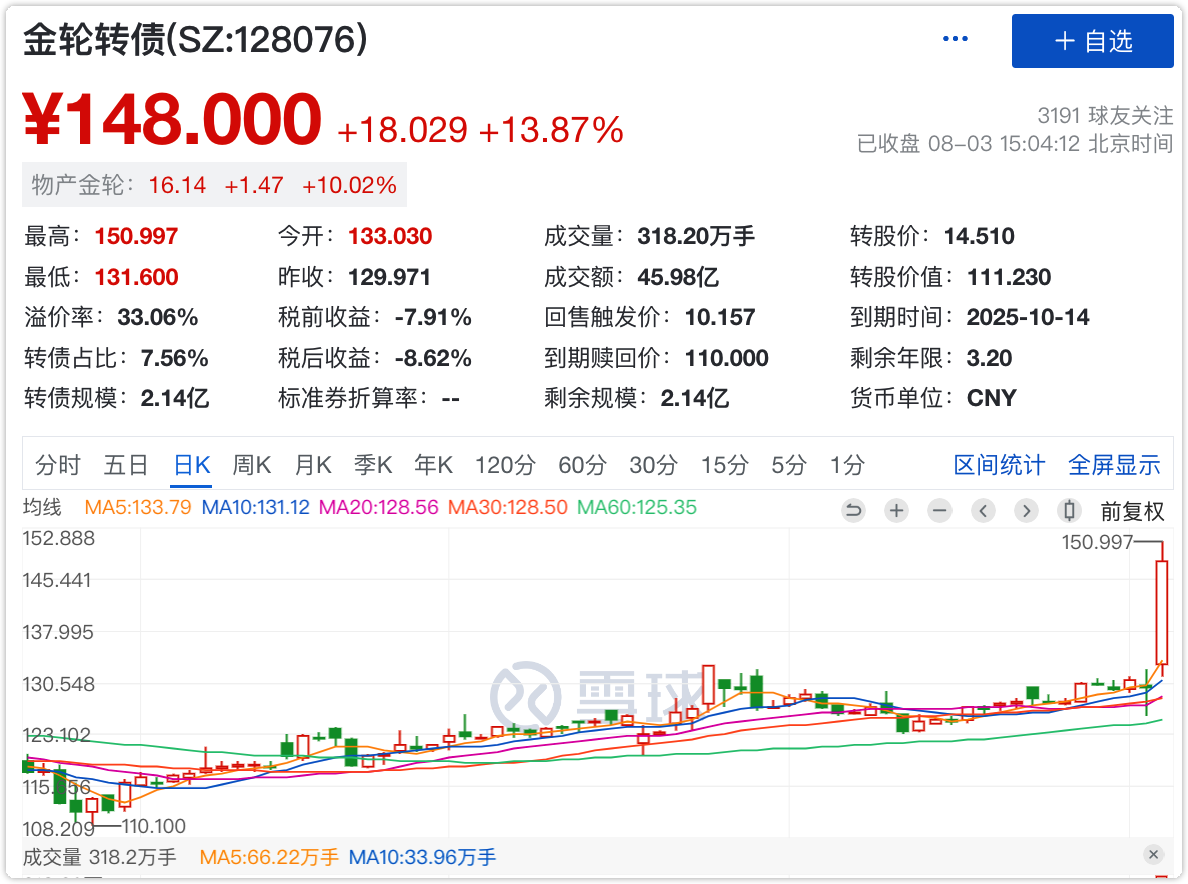Select the 月K monthly chart tab
Viewport: 1188px width, 884px height.
[x=312, y=465]
